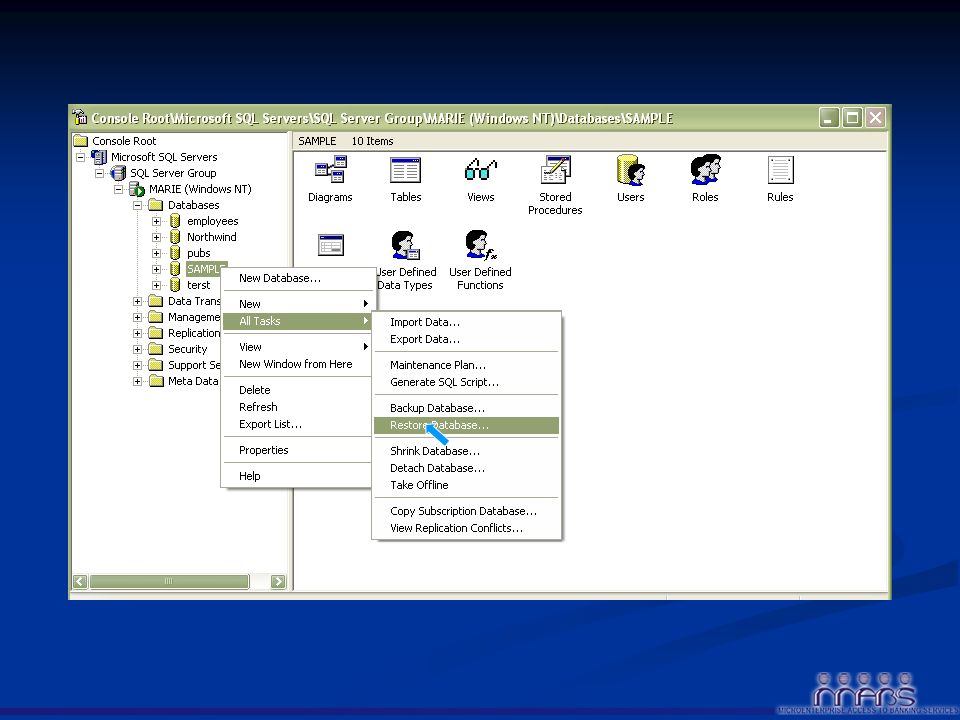Choose Refresh from context menu

click(297, 407)
